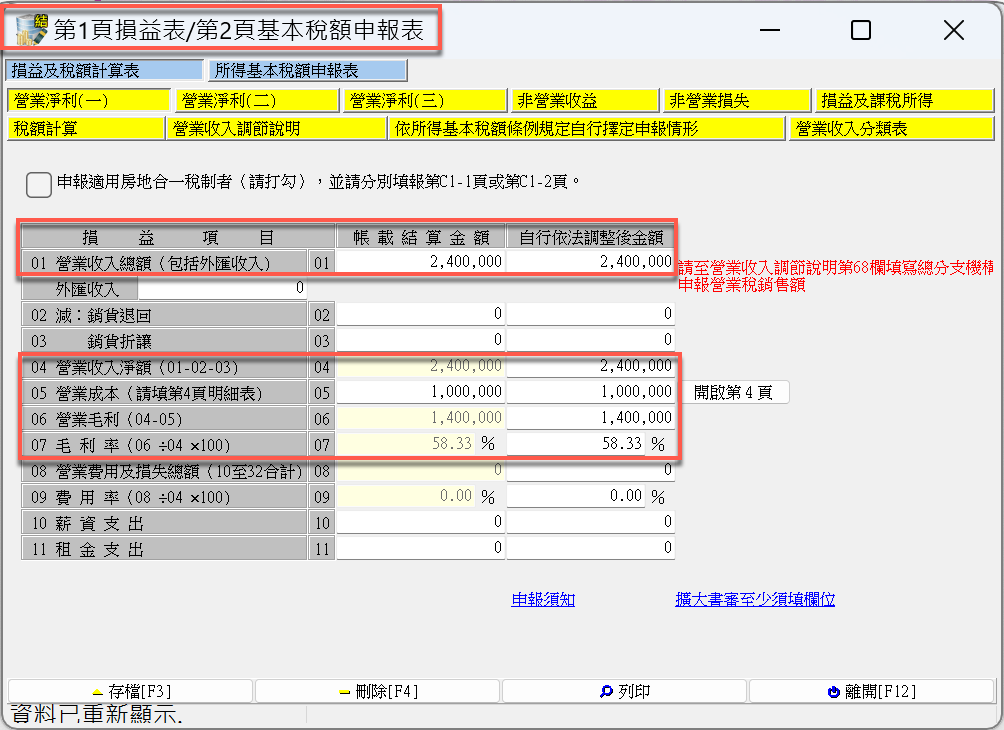Click the 帳載結算金額 column header
Viewport: 1004px width, 730px height.
pos(421,238)
